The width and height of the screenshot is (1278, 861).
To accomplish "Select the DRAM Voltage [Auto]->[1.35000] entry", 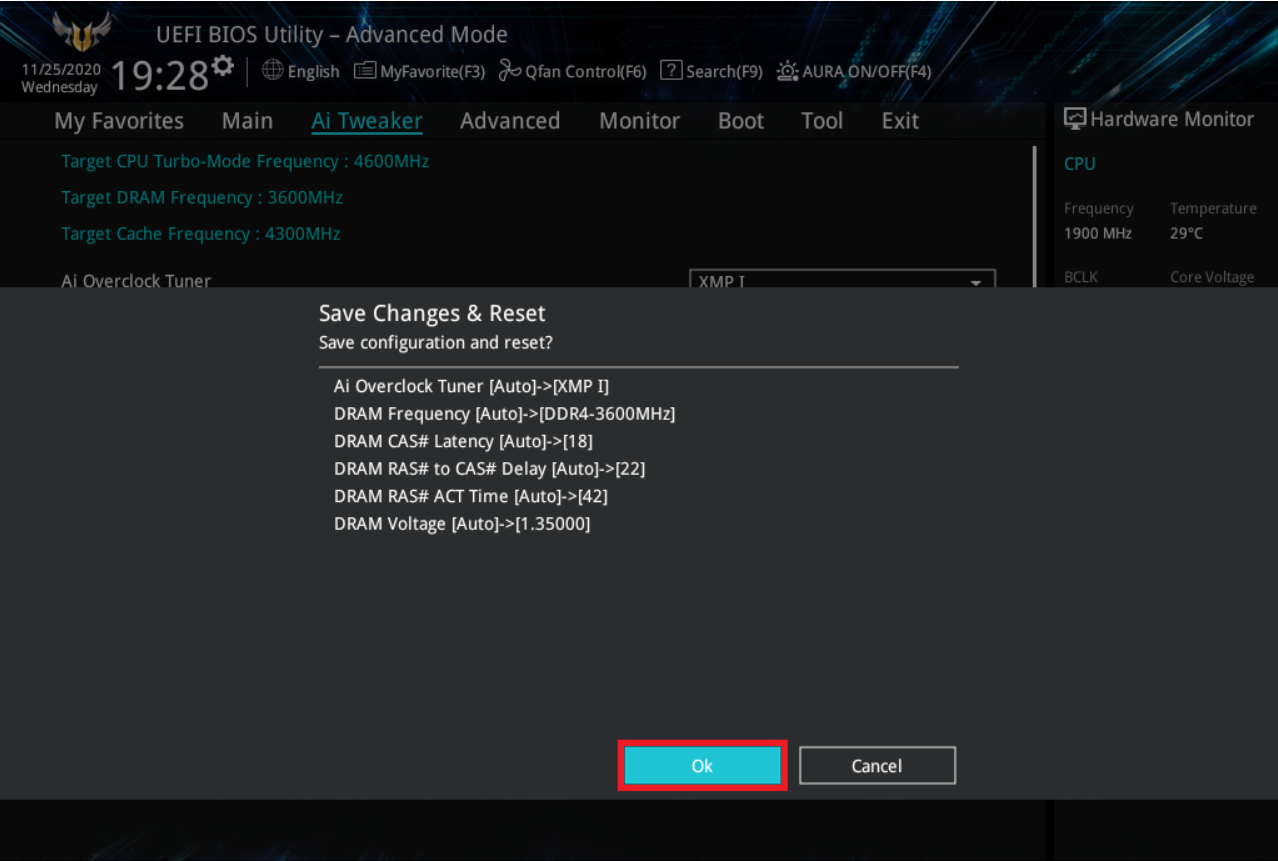I will pyautogui.click(x=462, y=524).
